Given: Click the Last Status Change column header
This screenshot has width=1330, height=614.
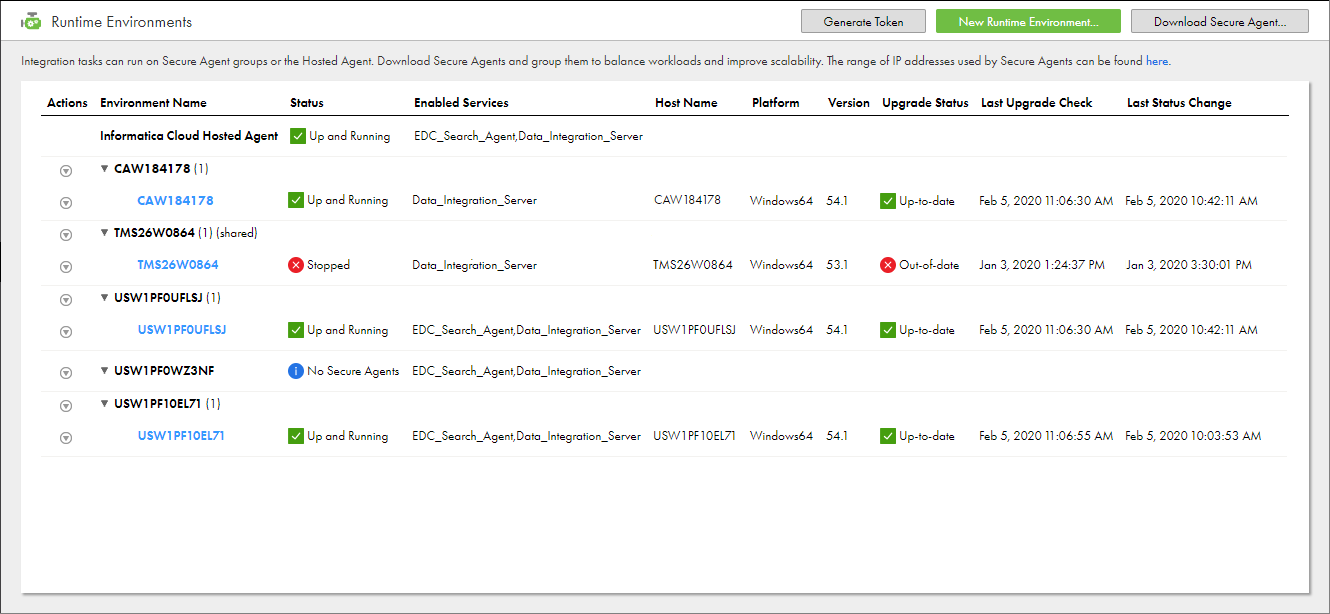Looking at the screenshot, I should (x=1179, y=103).
